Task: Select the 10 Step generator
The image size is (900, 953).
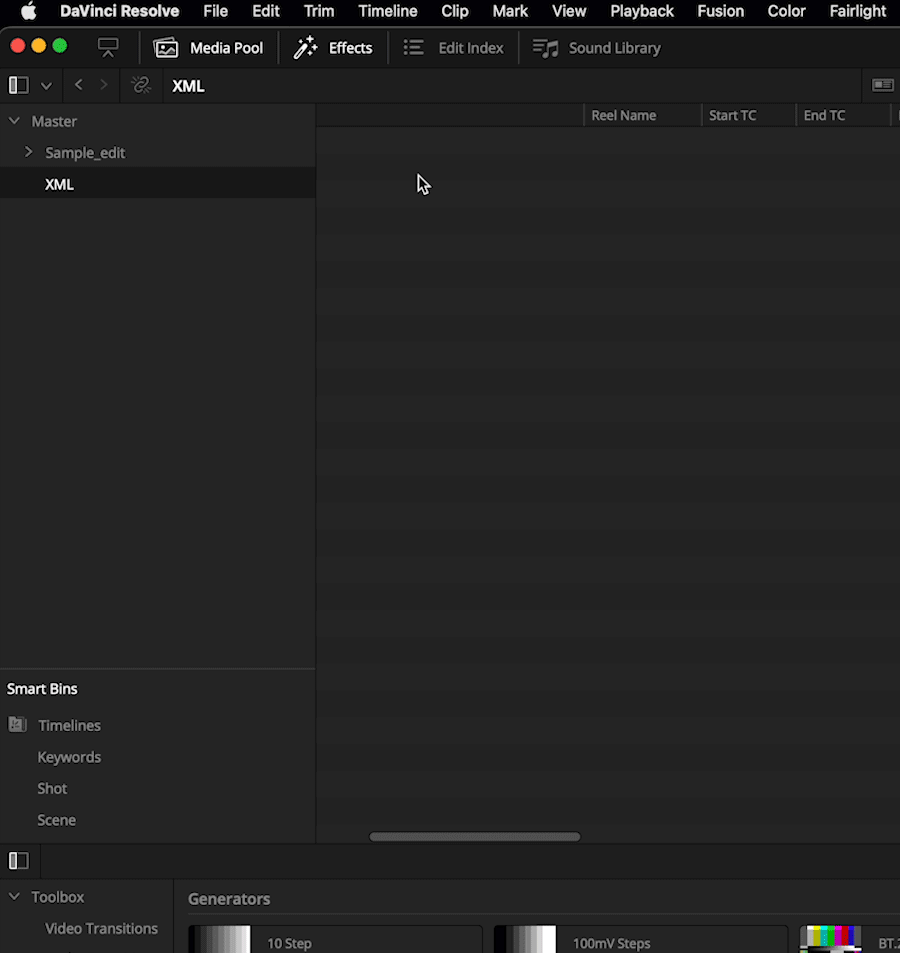Action: (x=335, y=940)
